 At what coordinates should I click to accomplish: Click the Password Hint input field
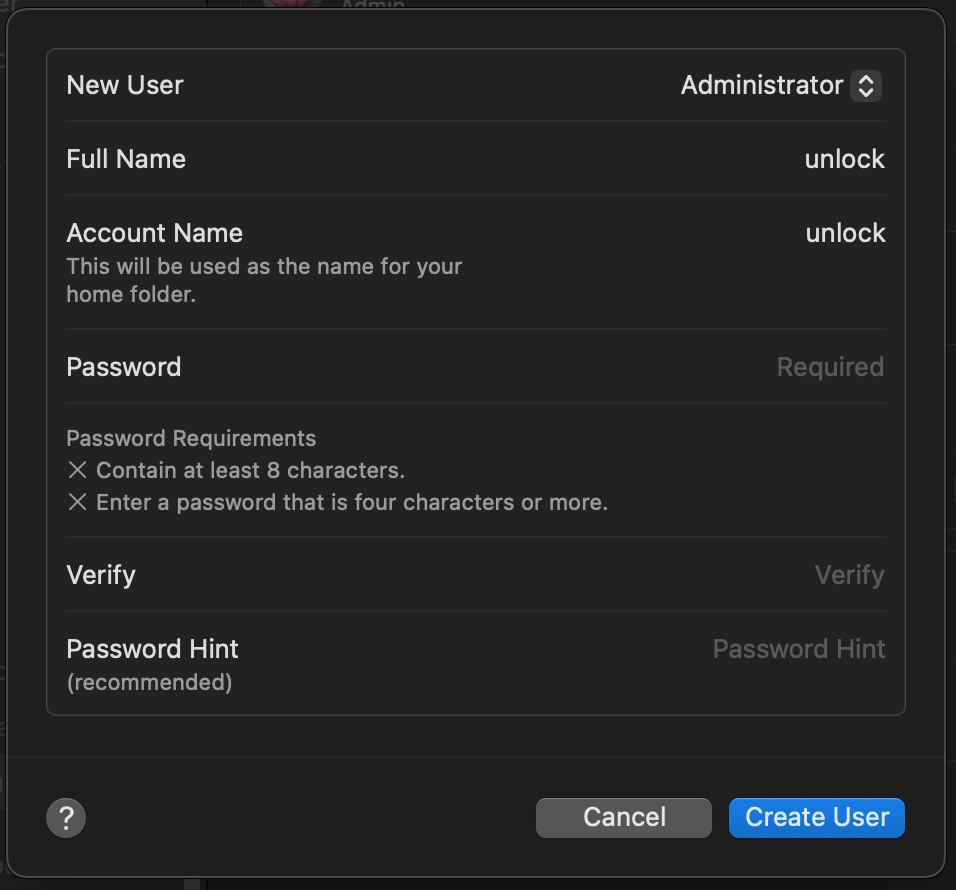[x=798, y=649]
